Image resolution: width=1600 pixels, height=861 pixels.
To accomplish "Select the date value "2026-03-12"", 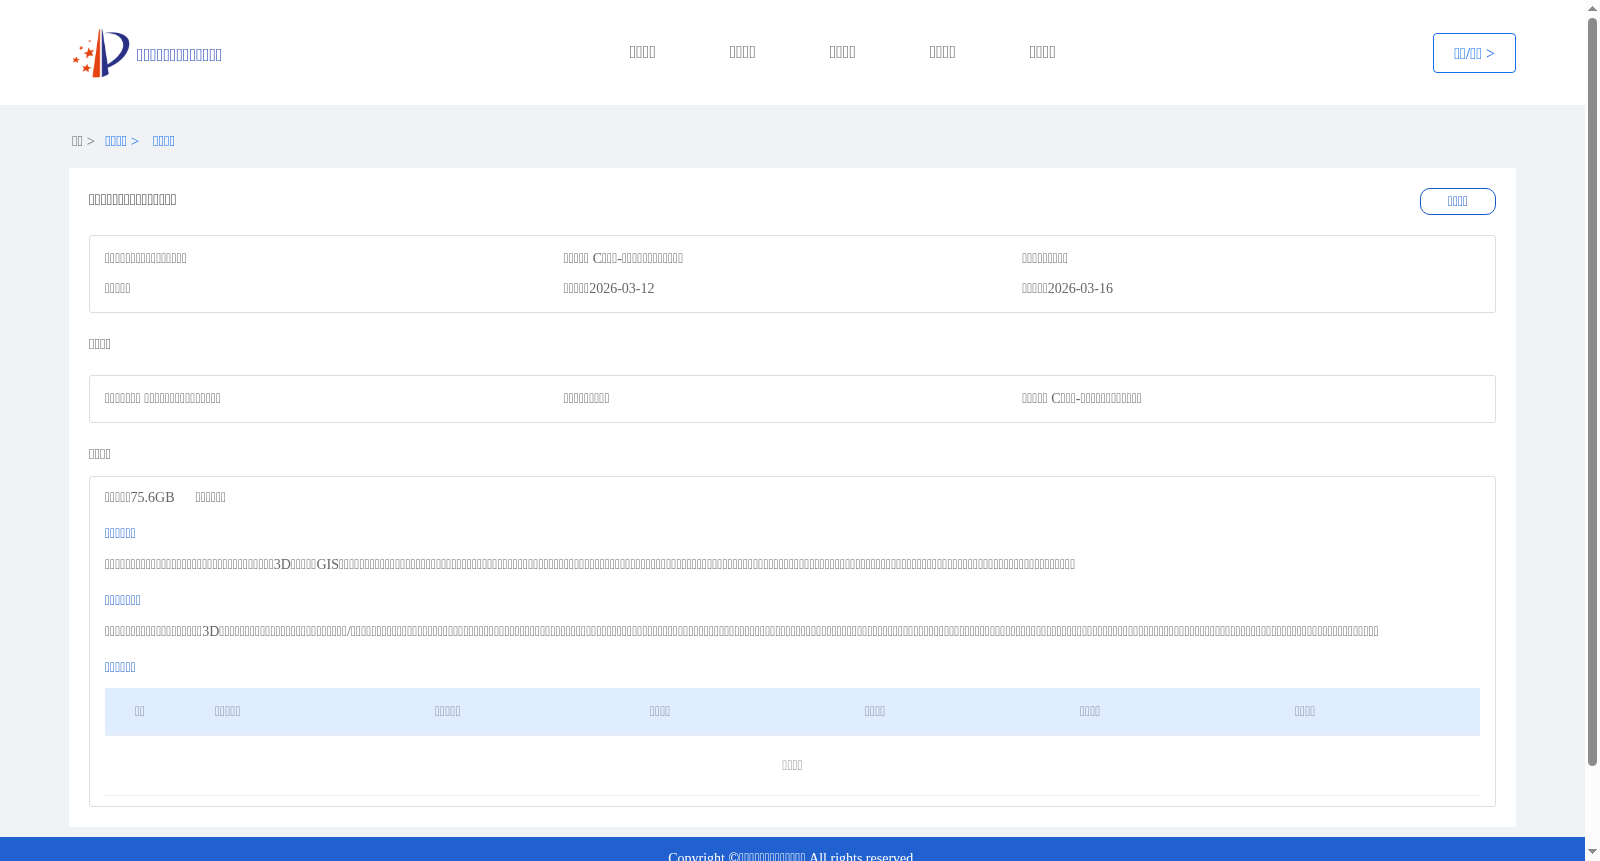I will pyautogui.click(x=622, y=288).
